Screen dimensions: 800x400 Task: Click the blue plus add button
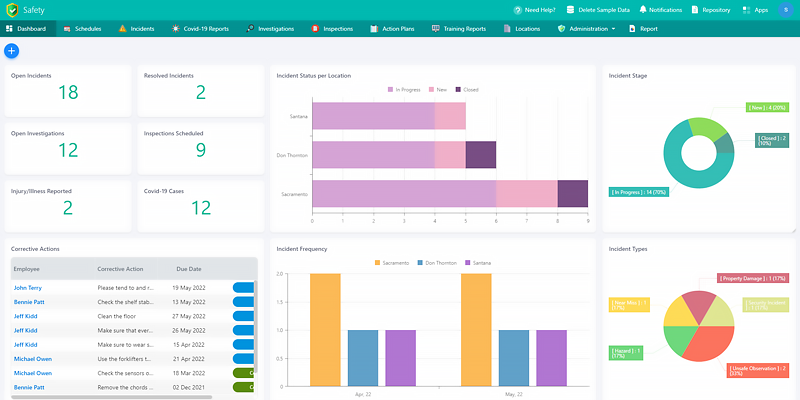tap(12, 50)
